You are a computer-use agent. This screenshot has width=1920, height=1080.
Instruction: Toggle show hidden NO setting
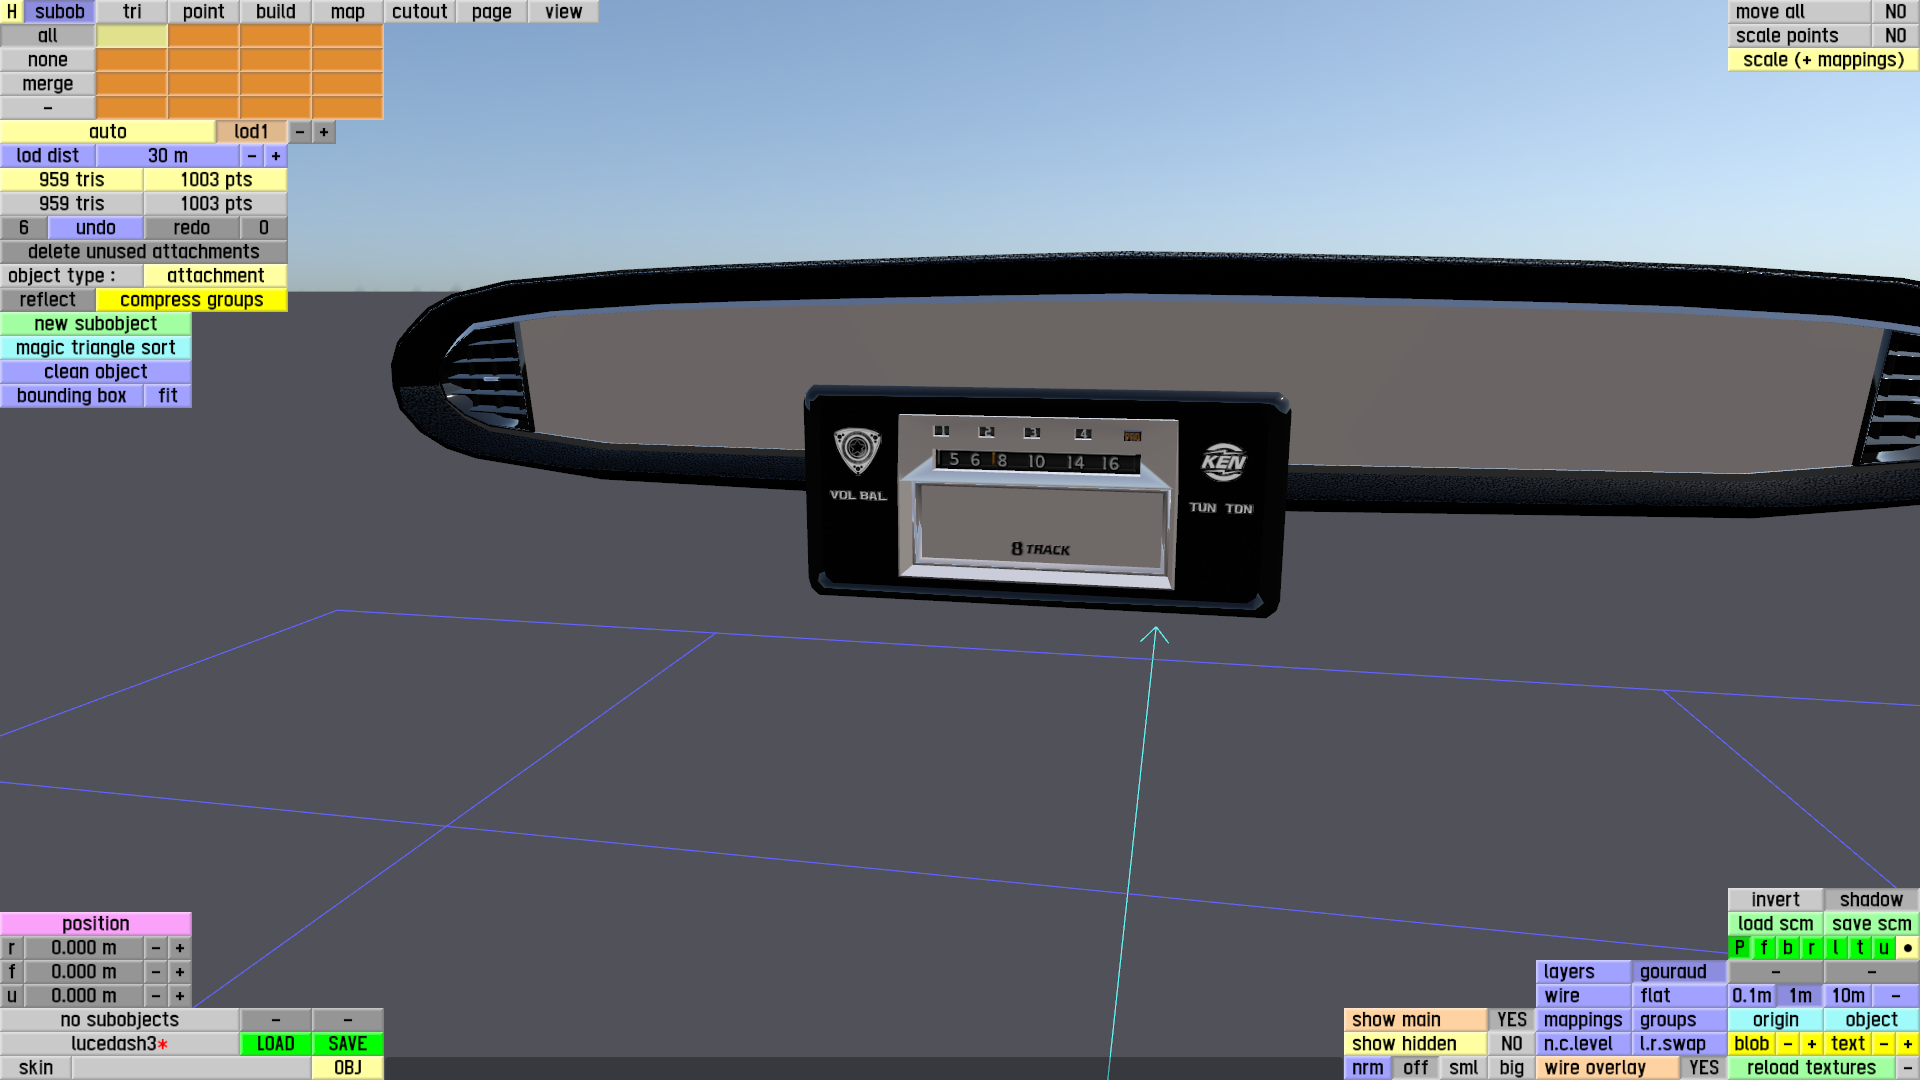click(1511, 1044)
